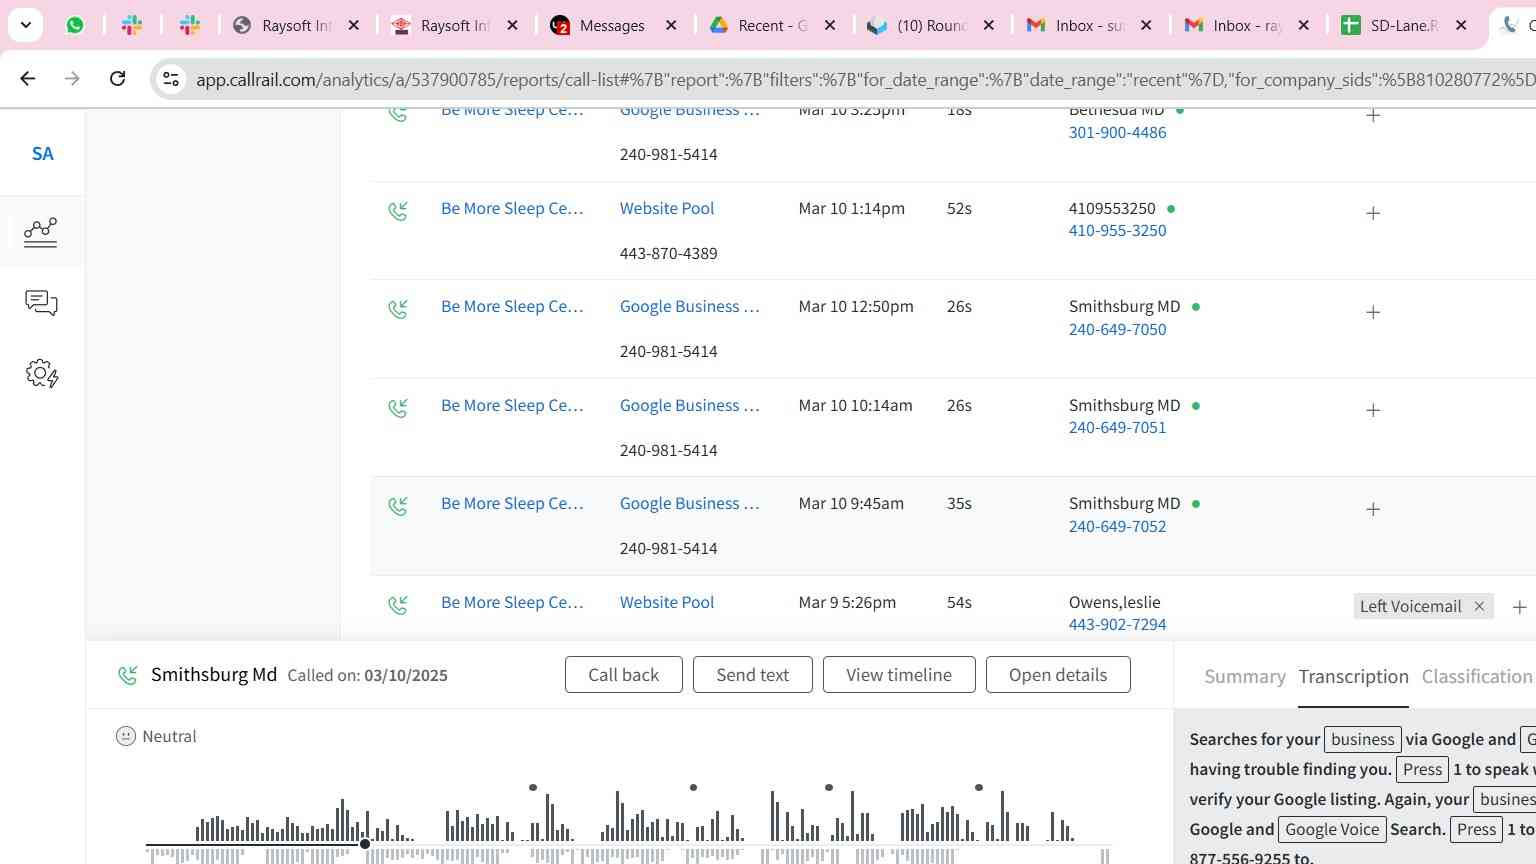
Task: Open Be More Sleep Ce… company on Mar 10 10:14am row
Action: tap(512, 405)
